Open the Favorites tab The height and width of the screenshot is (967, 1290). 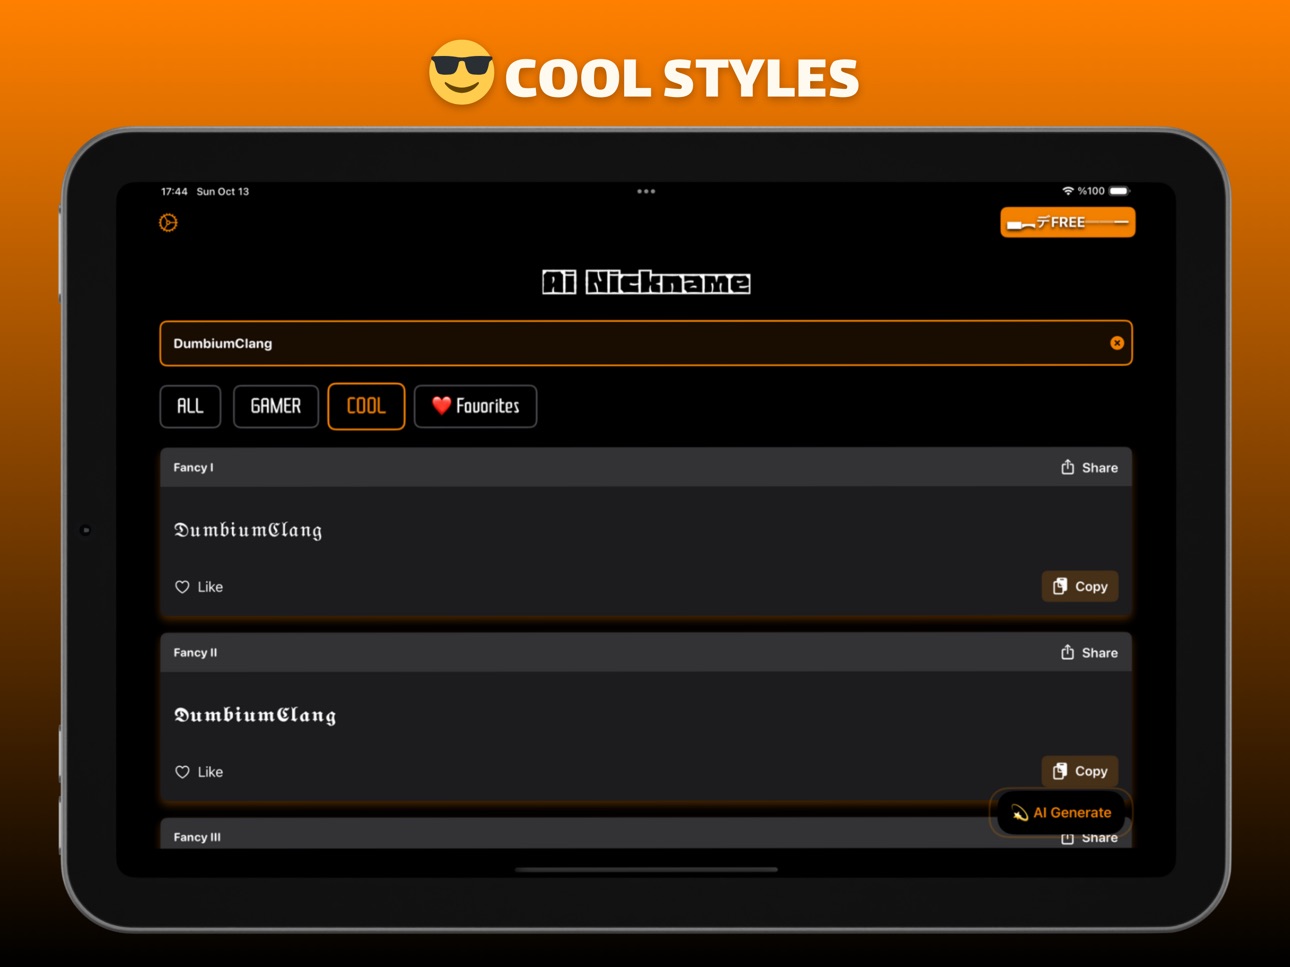point(475,406)
